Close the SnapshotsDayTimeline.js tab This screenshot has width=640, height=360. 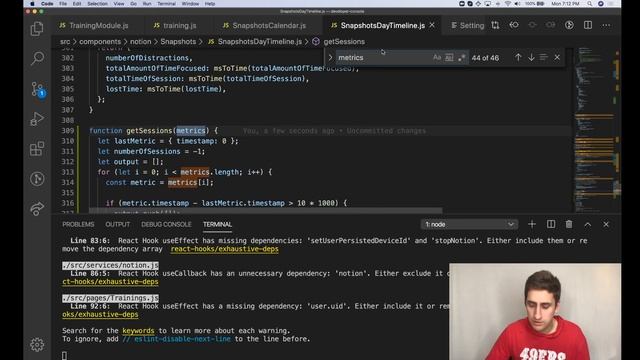432,25
